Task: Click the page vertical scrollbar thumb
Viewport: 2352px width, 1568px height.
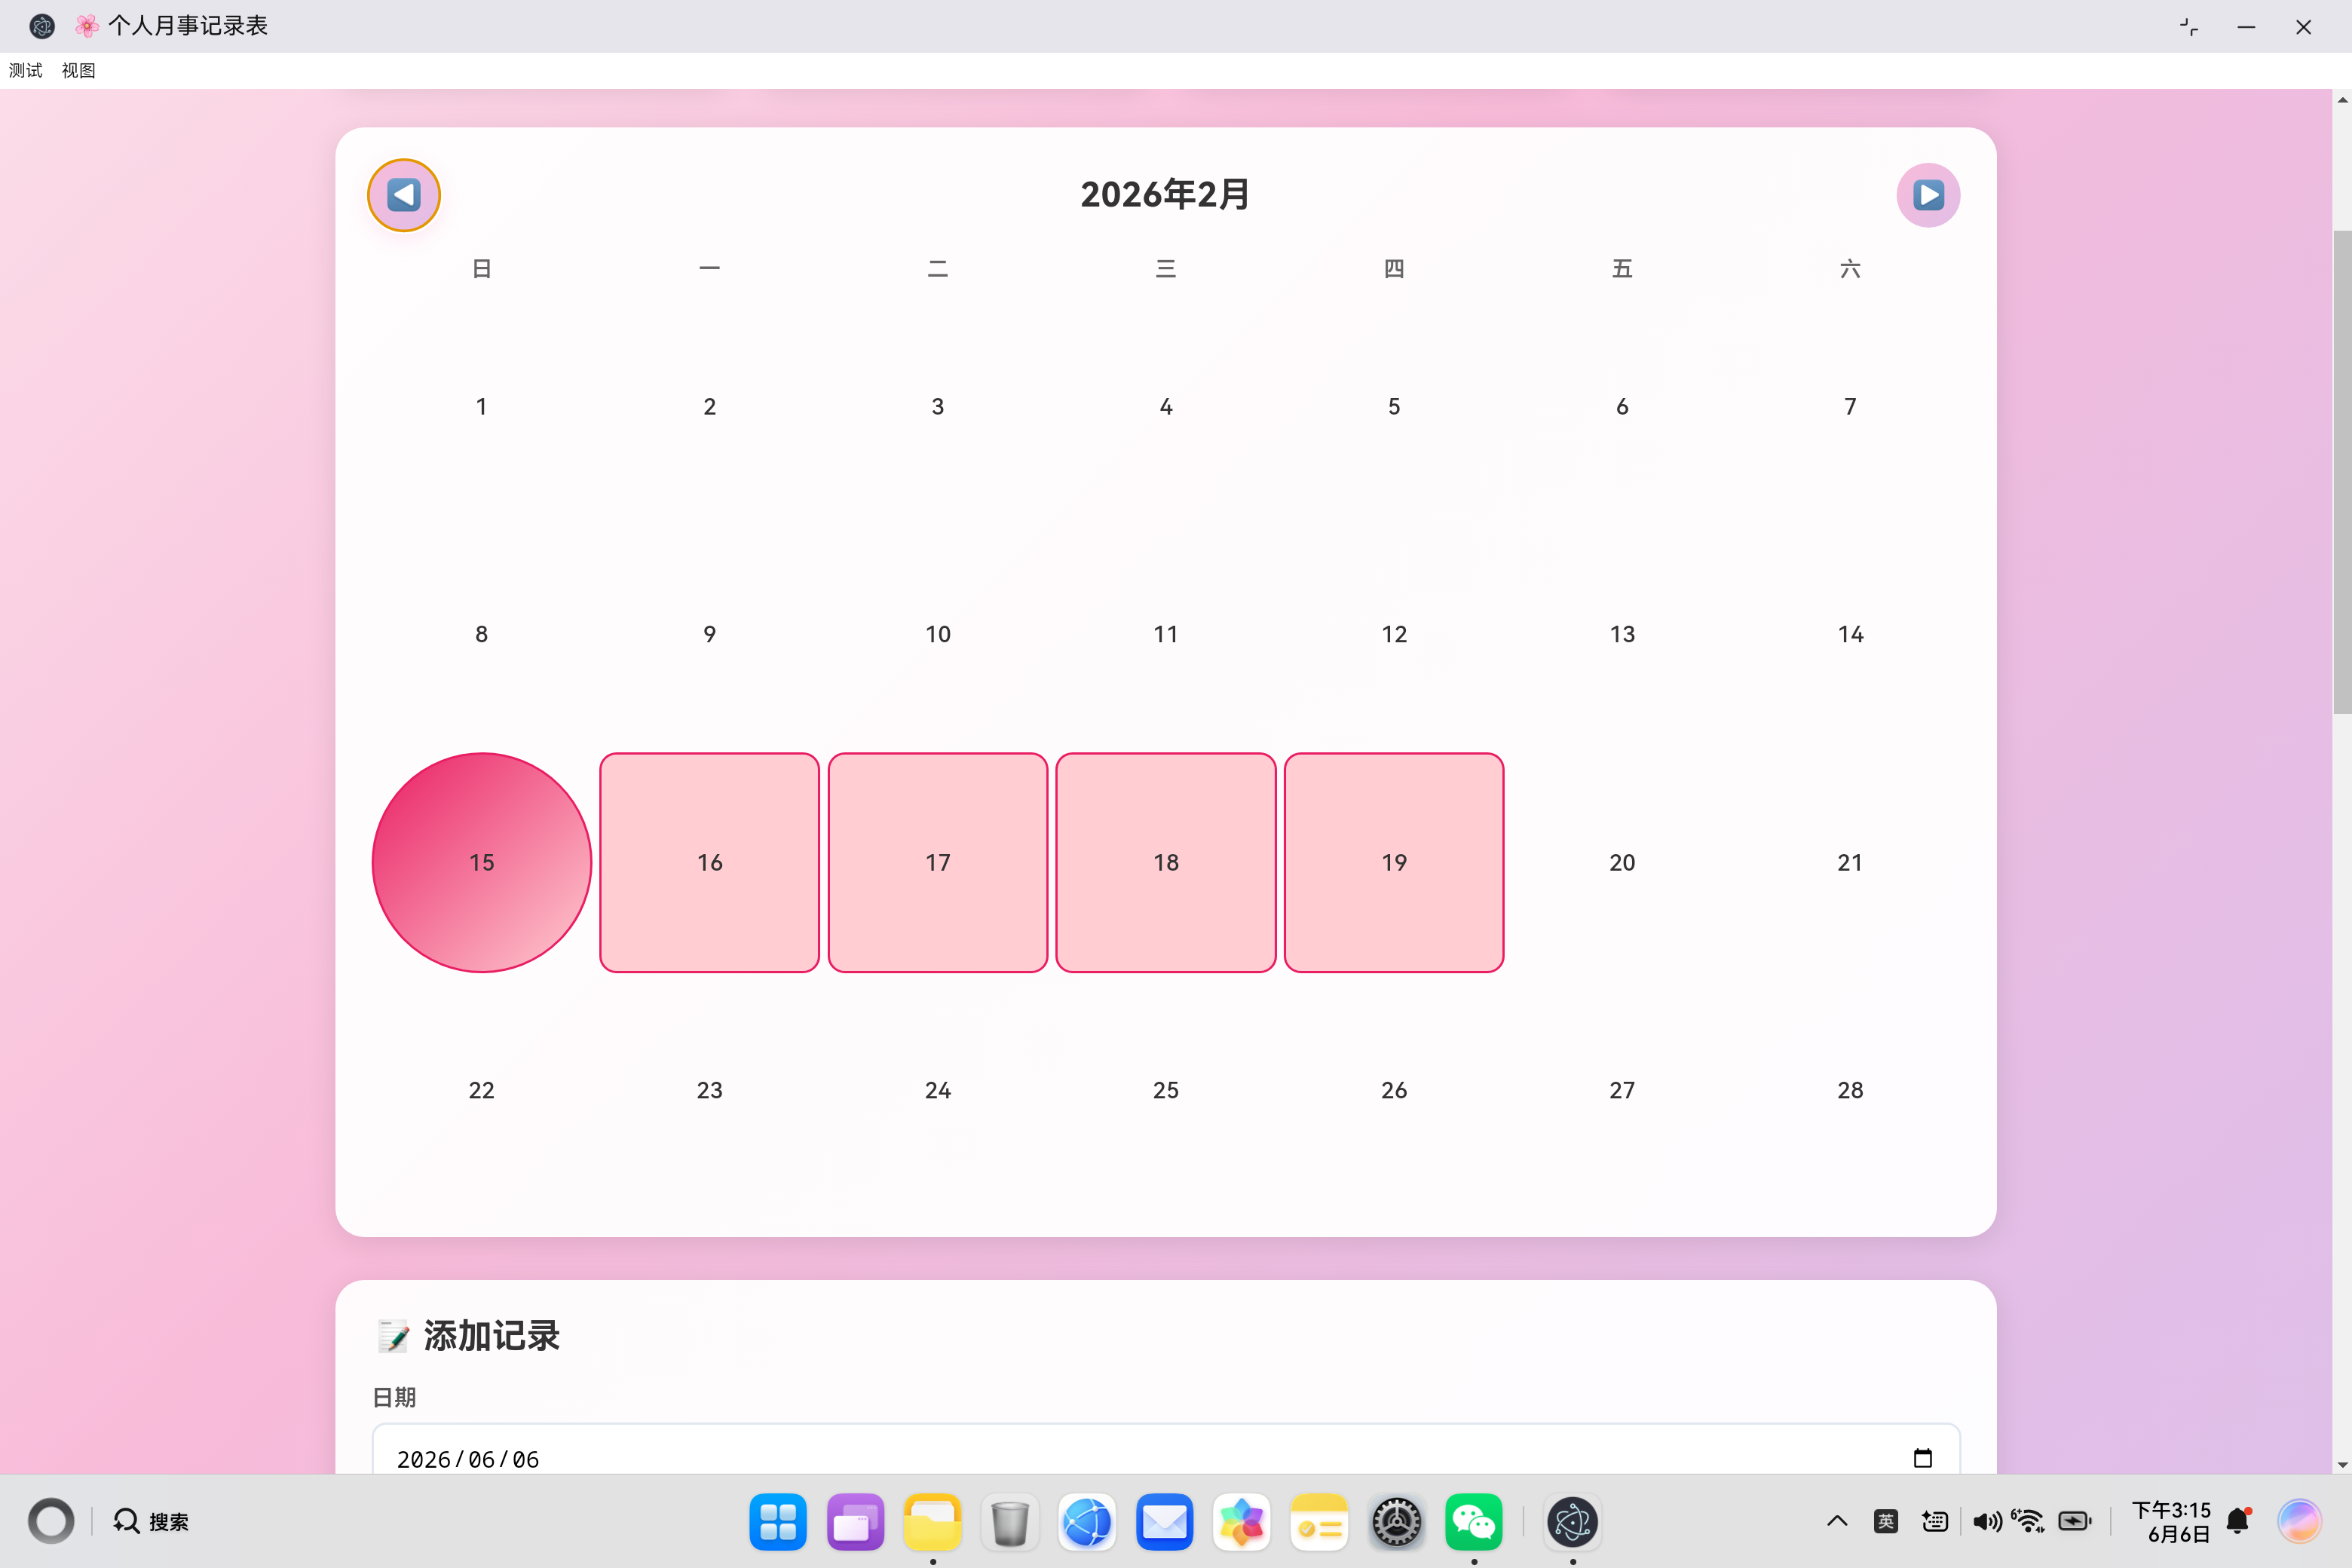Action: (x=2342, y=472)
